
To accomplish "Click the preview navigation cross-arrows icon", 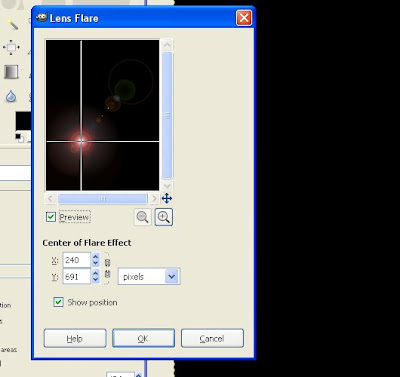I will coord(167,199).
